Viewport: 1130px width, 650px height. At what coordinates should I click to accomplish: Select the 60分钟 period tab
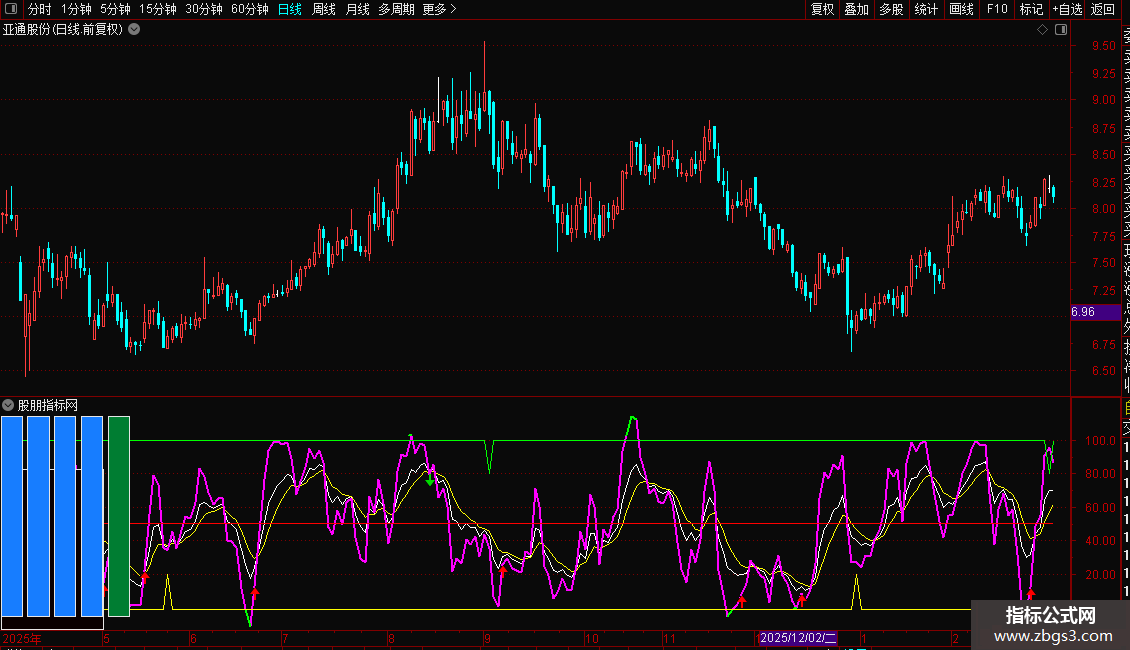pos(249,9)
